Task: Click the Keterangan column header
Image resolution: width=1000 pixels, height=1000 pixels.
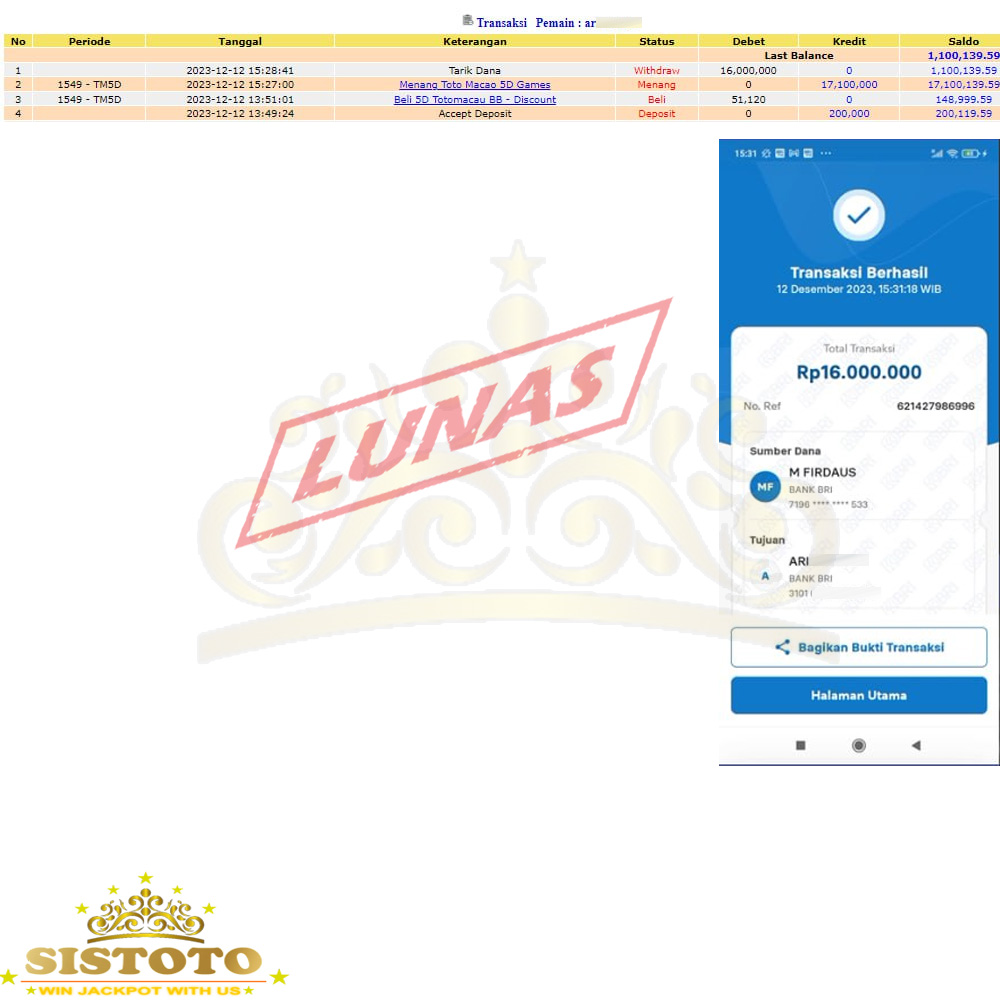Action: pyautogui.click(x=474, y=41)
